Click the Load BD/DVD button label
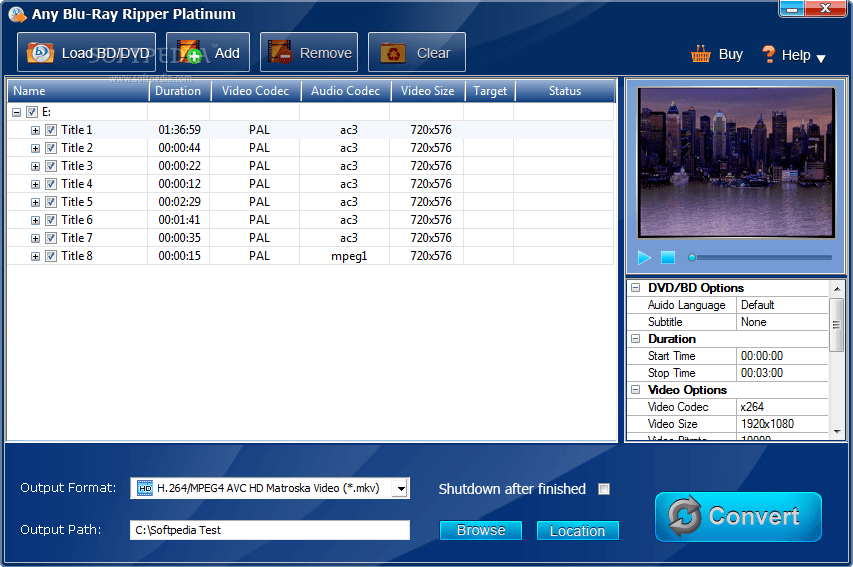 coord(106,53)
